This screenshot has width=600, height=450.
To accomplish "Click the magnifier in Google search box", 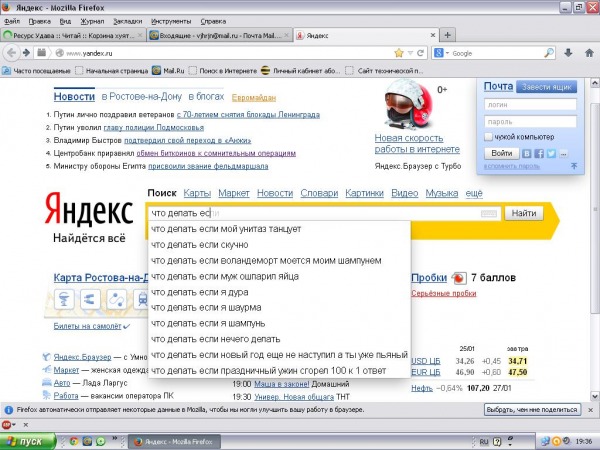I will [549, 53].
